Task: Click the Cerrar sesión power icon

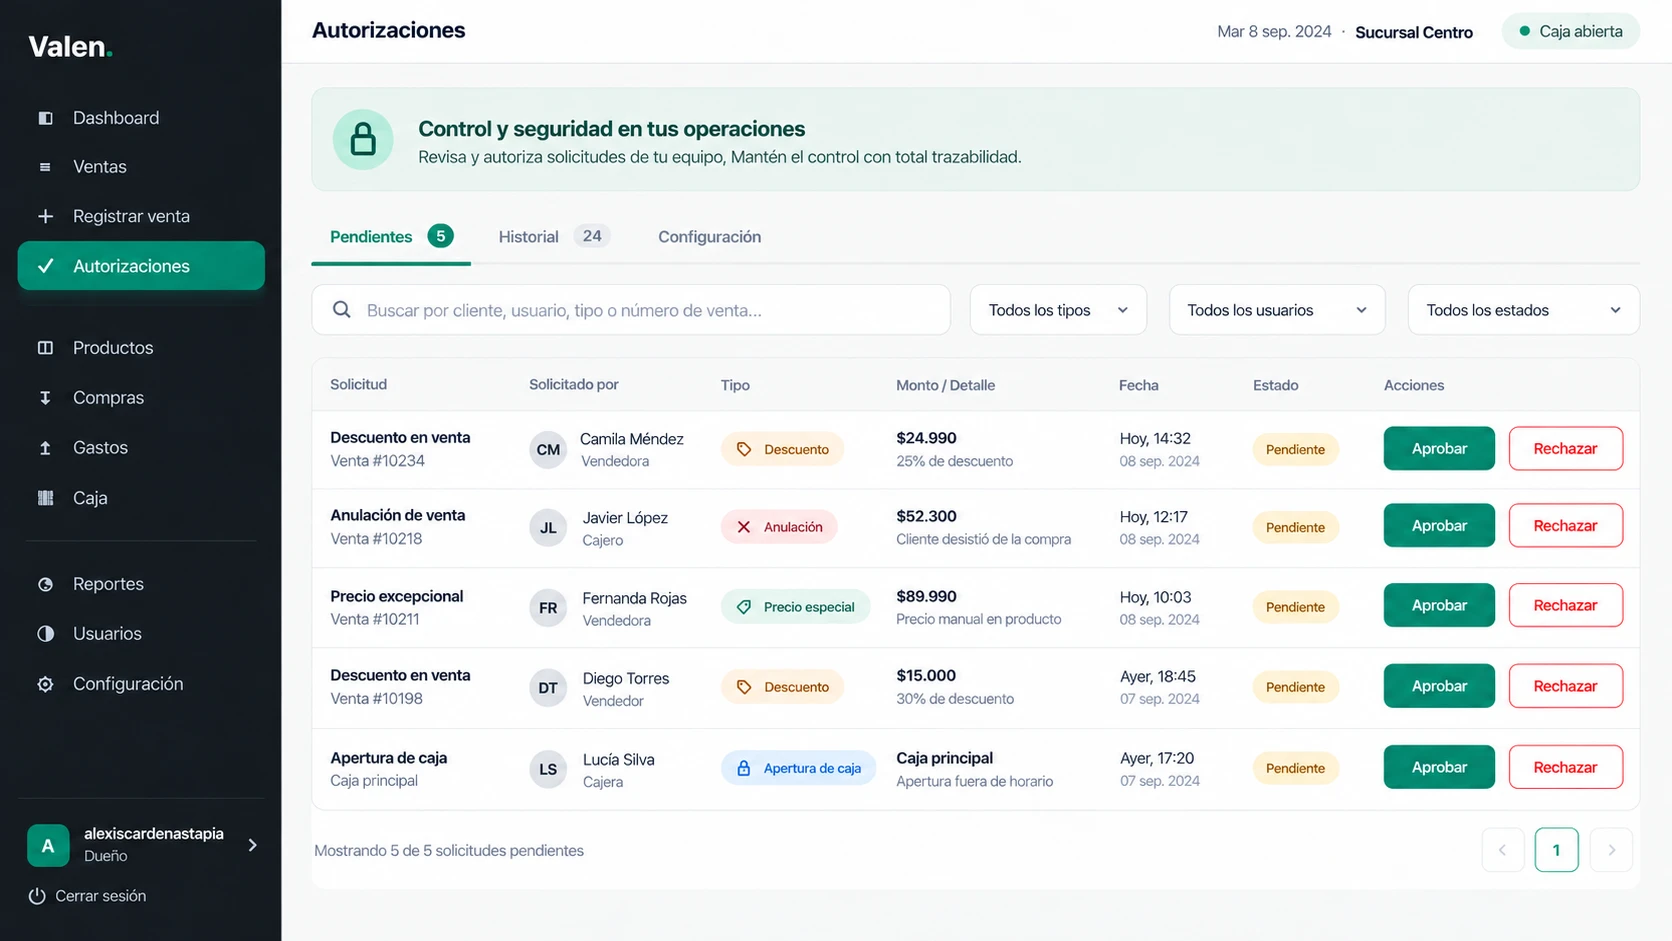Action: (x=37, y=896)
